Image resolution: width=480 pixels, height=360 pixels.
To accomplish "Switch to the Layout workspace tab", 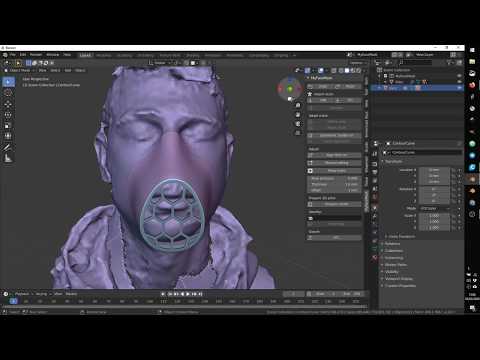I will pos(86,55).
